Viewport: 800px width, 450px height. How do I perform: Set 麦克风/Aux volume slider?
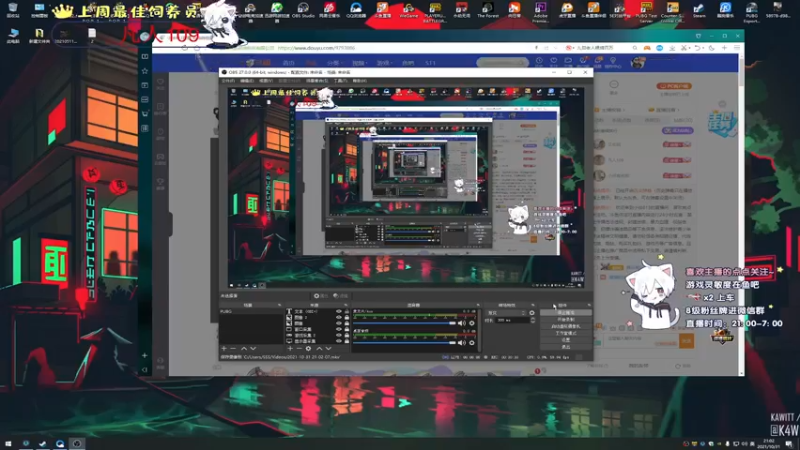(x=404, y=323)
